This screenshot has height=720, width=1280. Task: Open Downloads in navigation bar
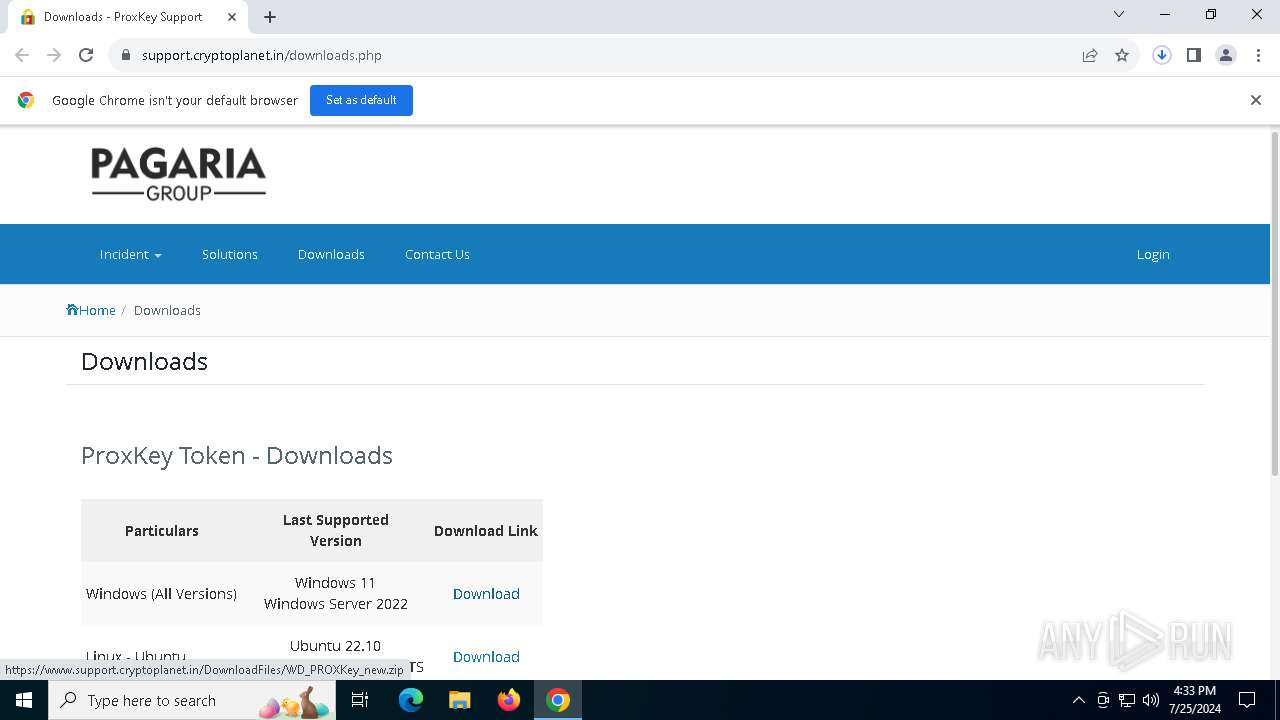pyautogui.click(x=331, y=254)
